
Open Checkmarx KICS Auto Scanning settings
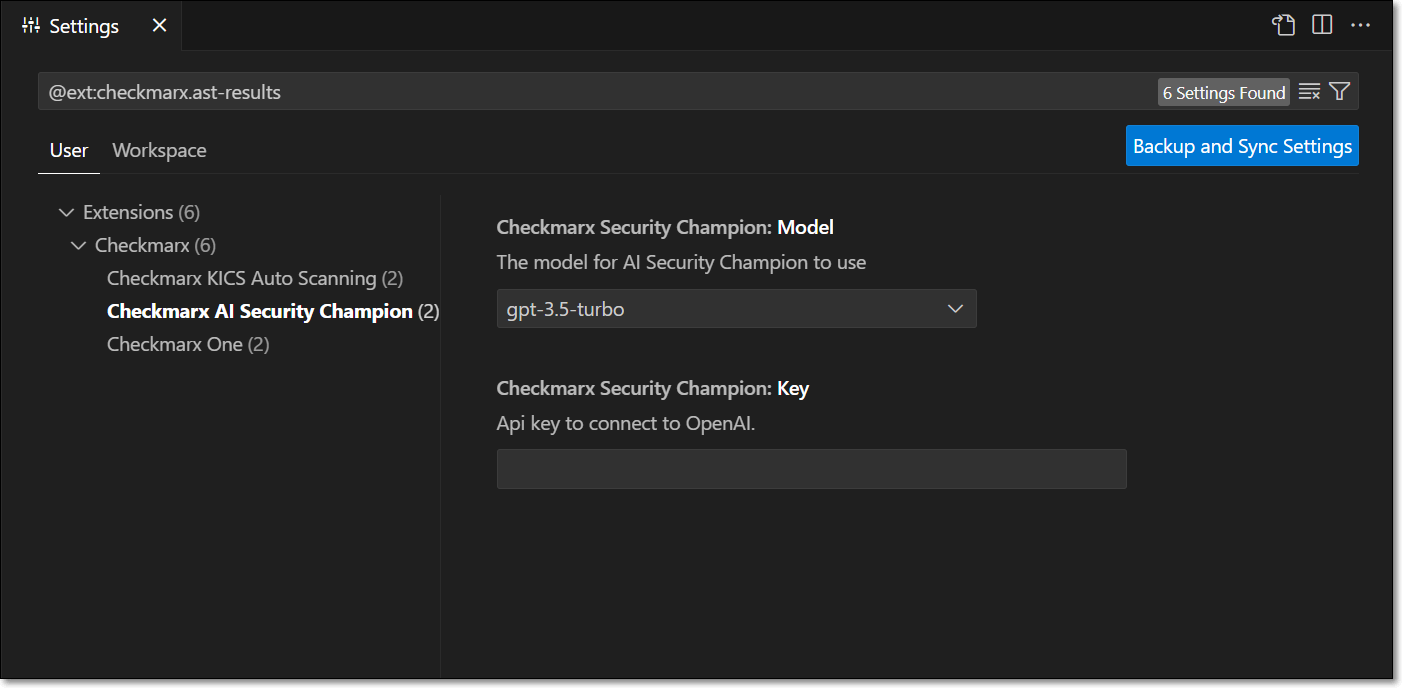255,278
